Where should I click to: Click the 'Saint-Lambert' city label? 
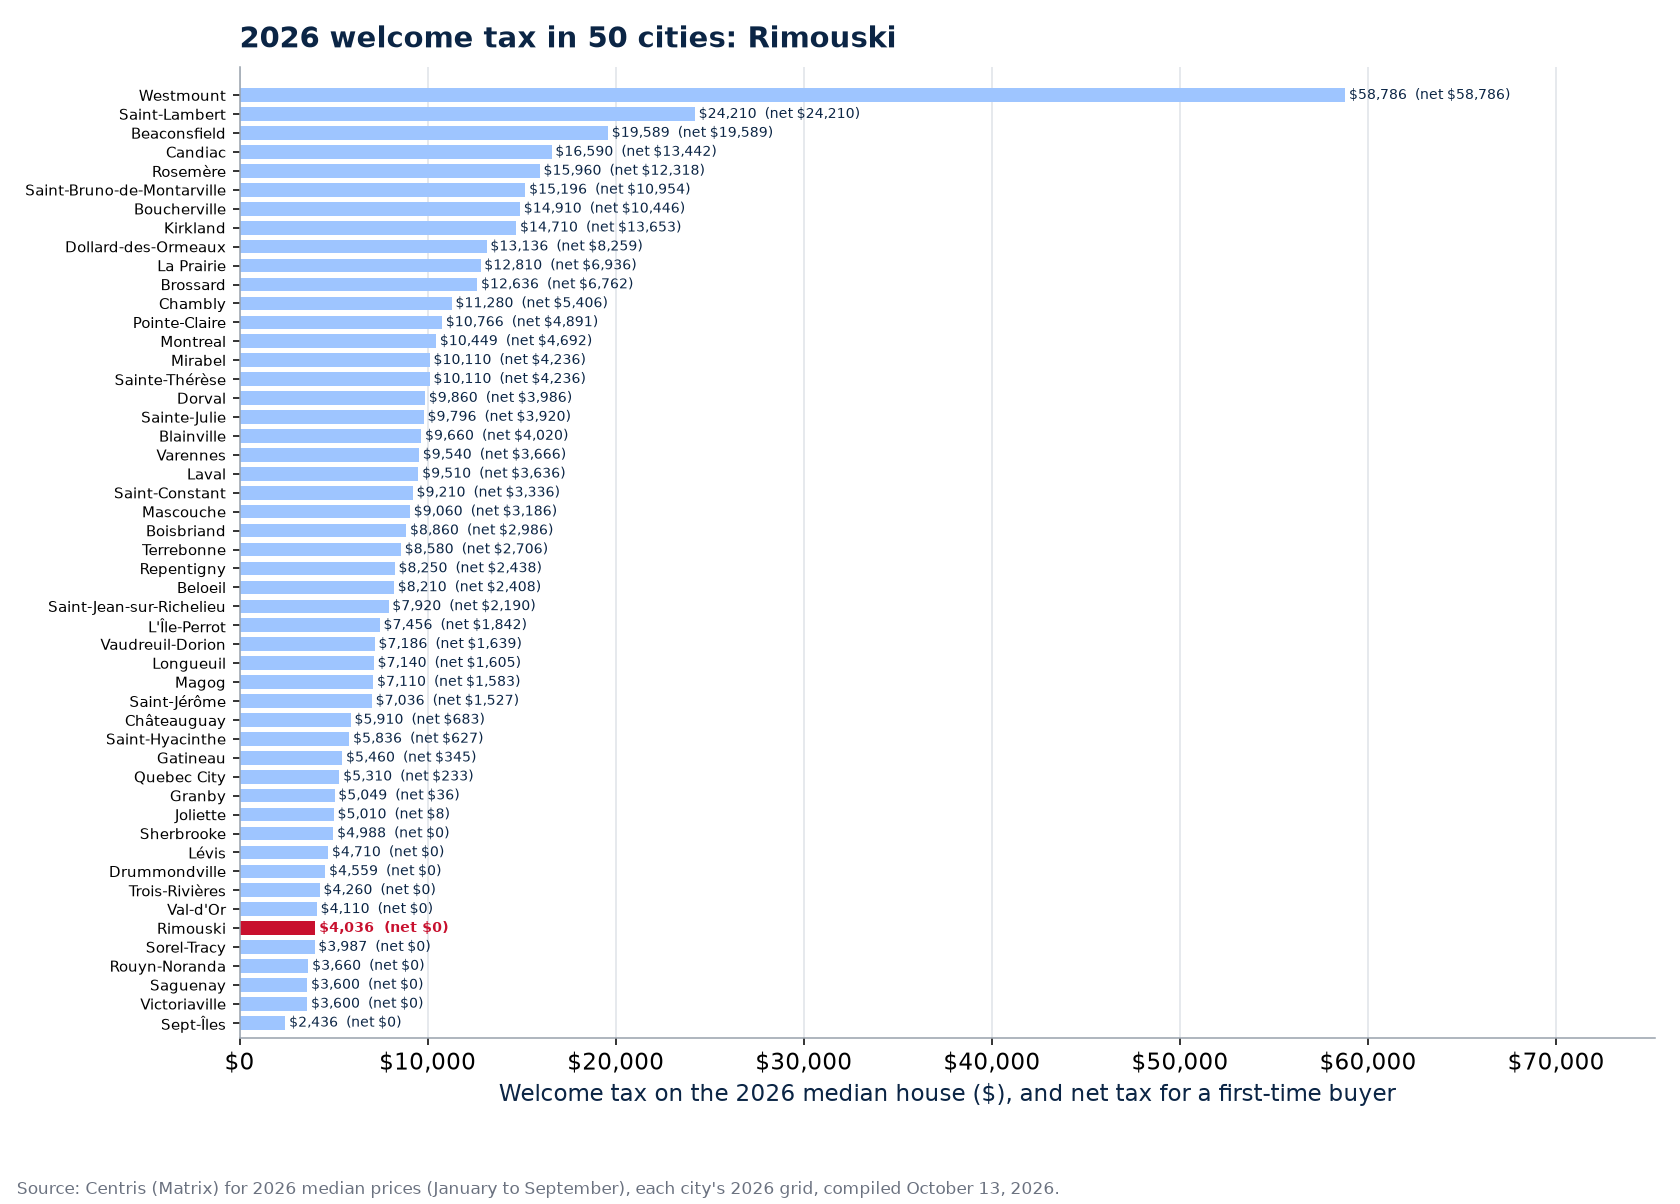point(172,115)
